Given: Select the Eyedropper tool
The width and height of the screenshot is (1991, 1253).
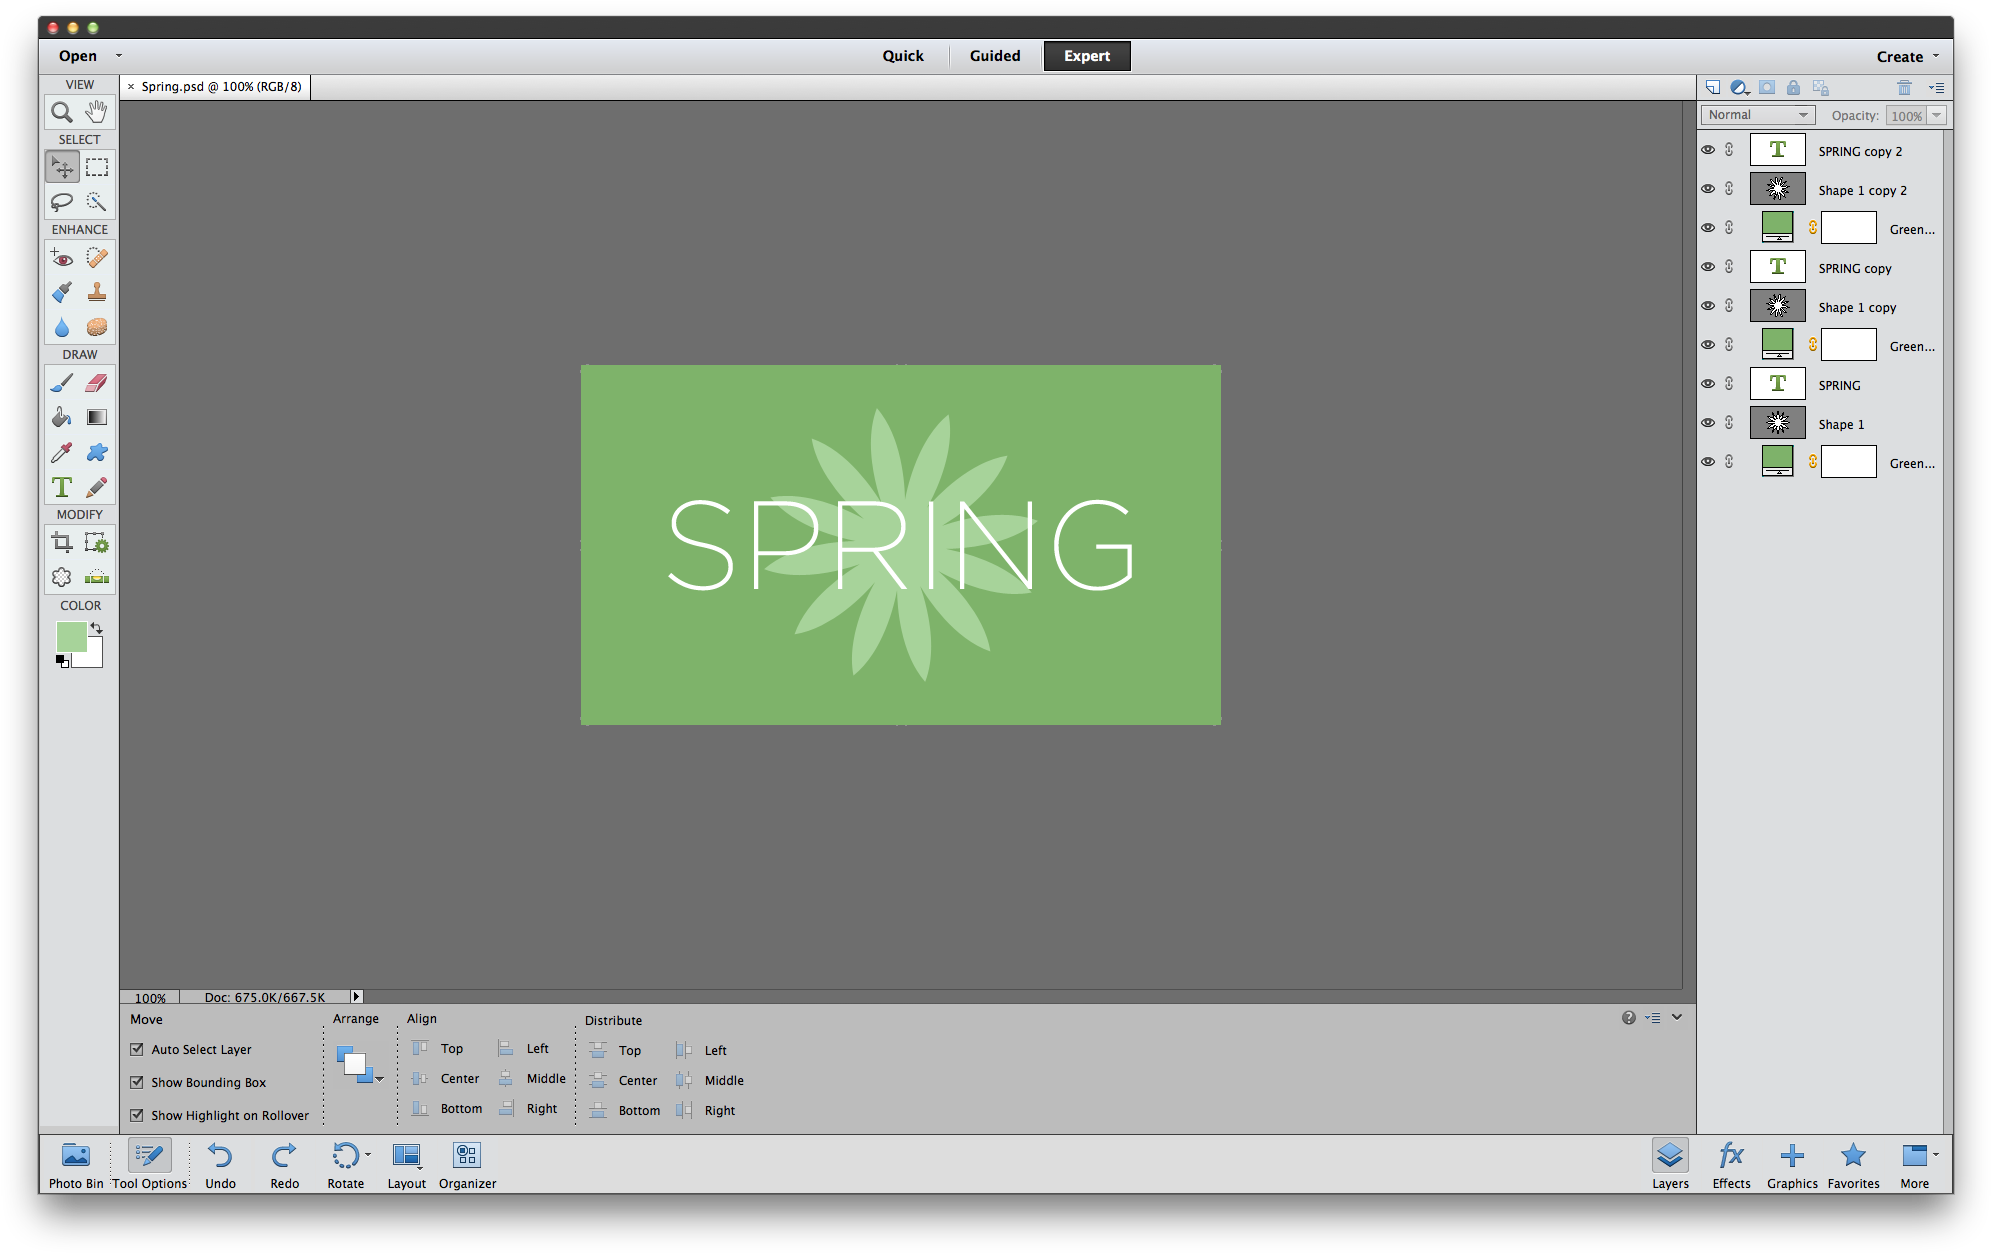Looking at the screenshot, I should [x=62, y=453].
